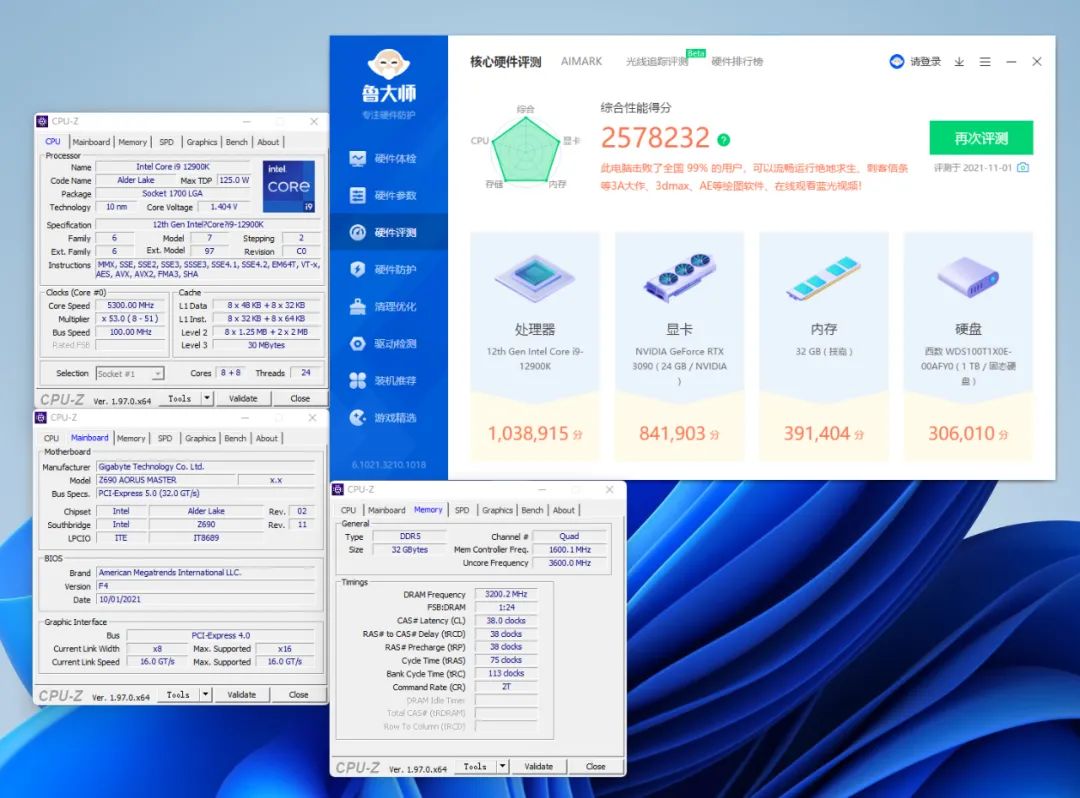Viewport: 1080px width, 798px height.
Task: Click the Tools button in CPU-Z Memory window
Action: pyautogui.click(x=475, y=766)
